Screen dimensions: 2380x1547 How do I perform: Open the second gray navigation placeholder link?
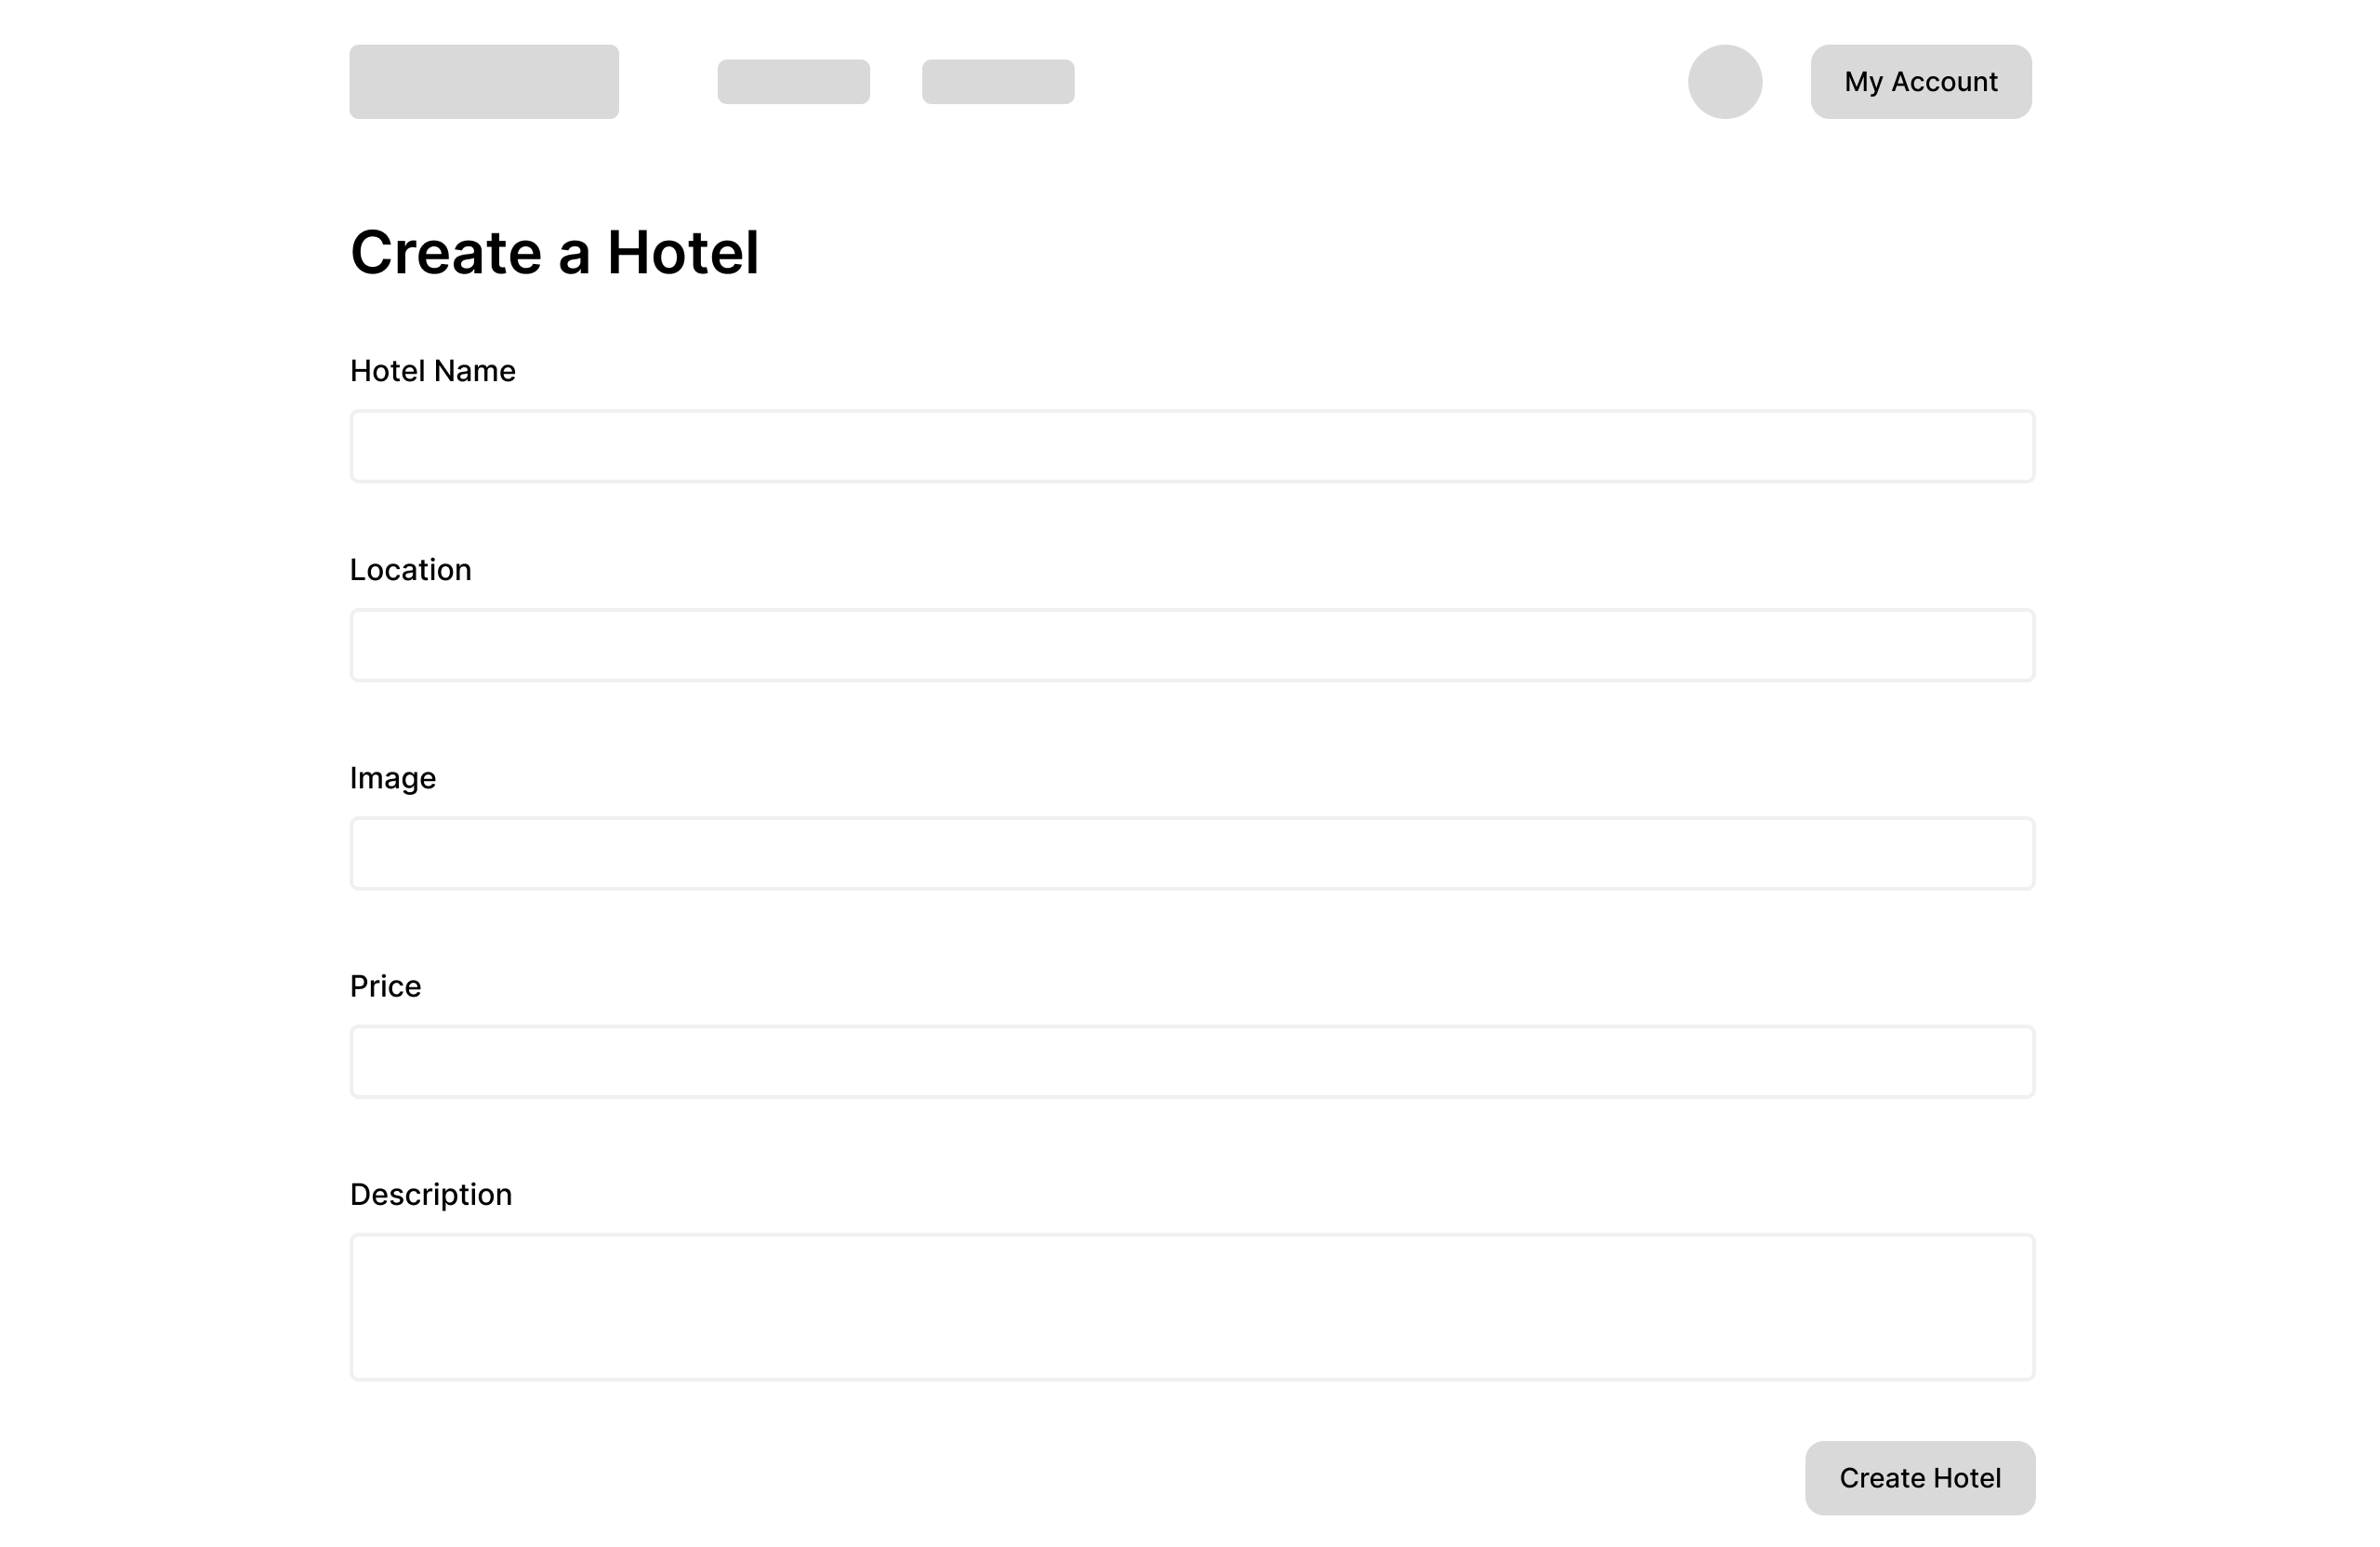point(998,82)
